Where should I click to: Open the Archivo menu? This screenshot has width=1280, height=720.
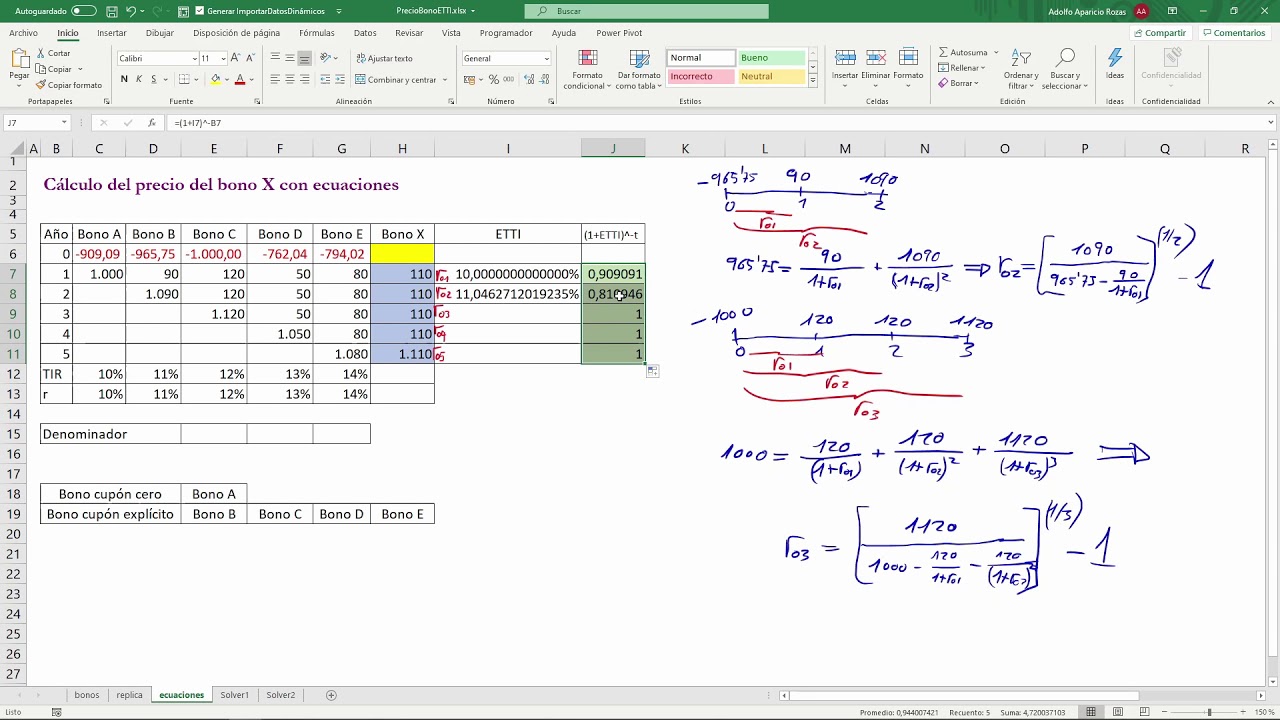click(x=23, y=33)
